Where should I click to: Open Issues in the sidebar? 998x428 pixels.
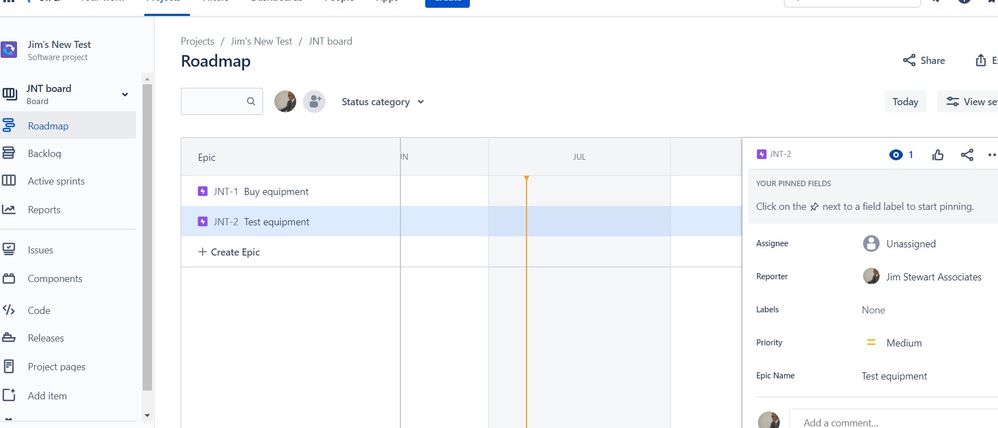tap(40, 250)
